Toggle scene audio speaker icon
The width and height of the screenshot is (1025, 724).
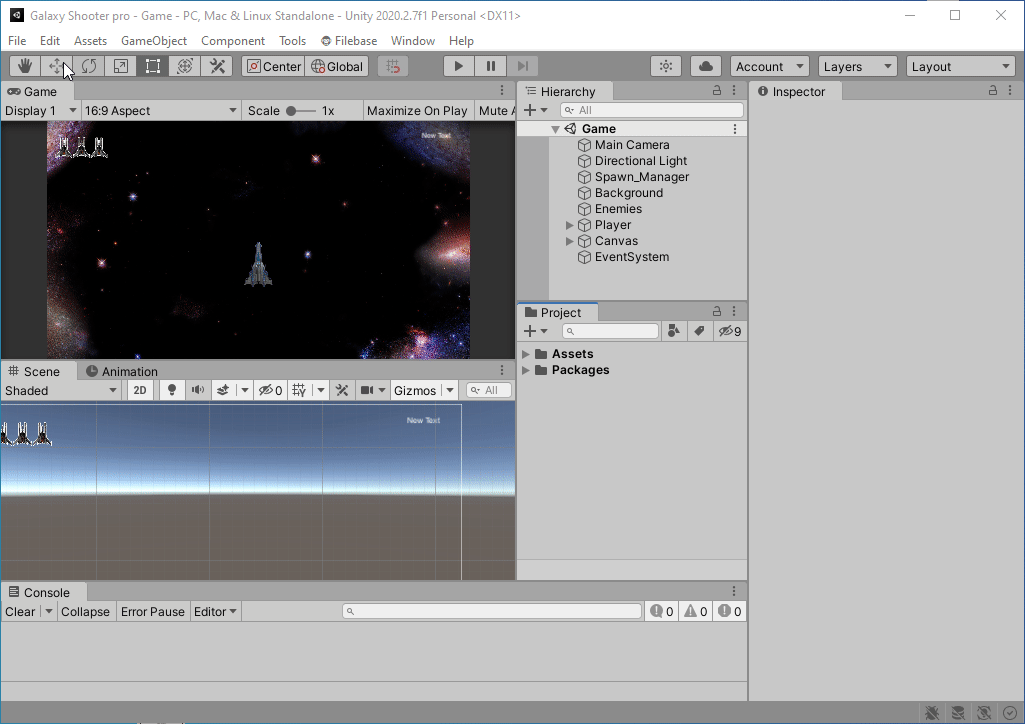pos(197,390)
